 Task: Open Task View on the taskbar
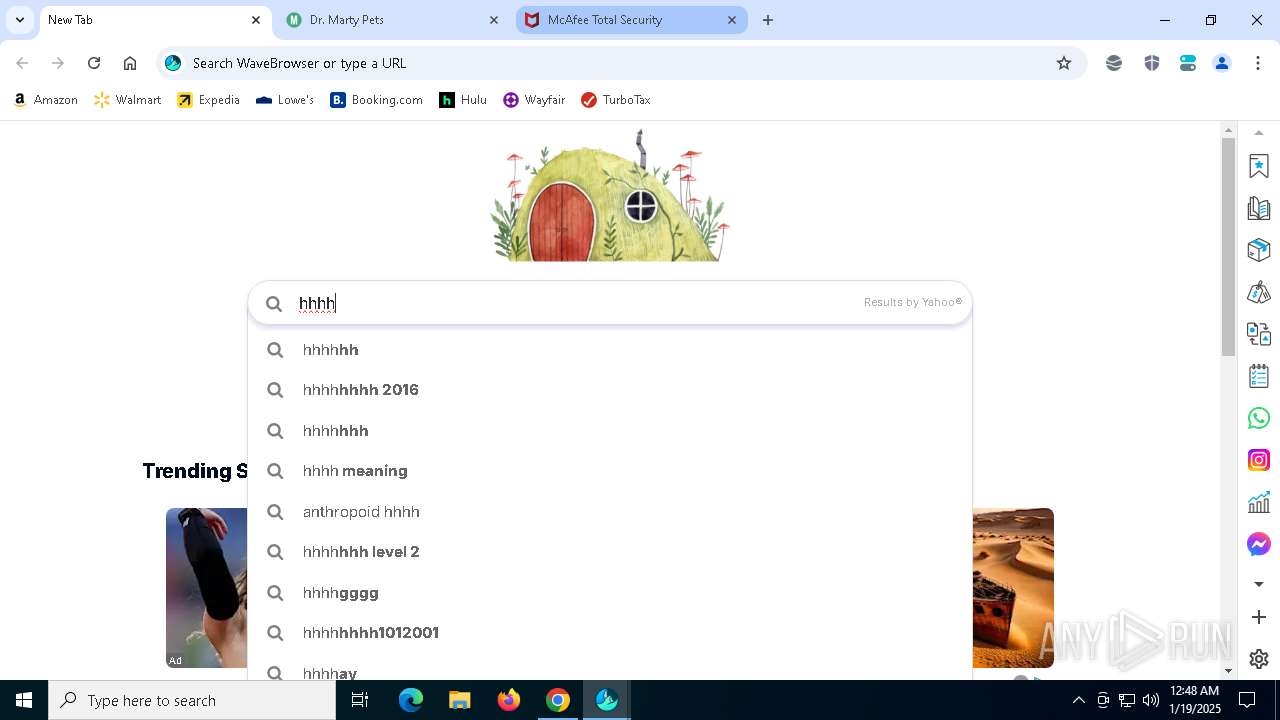tap(360, 700)
